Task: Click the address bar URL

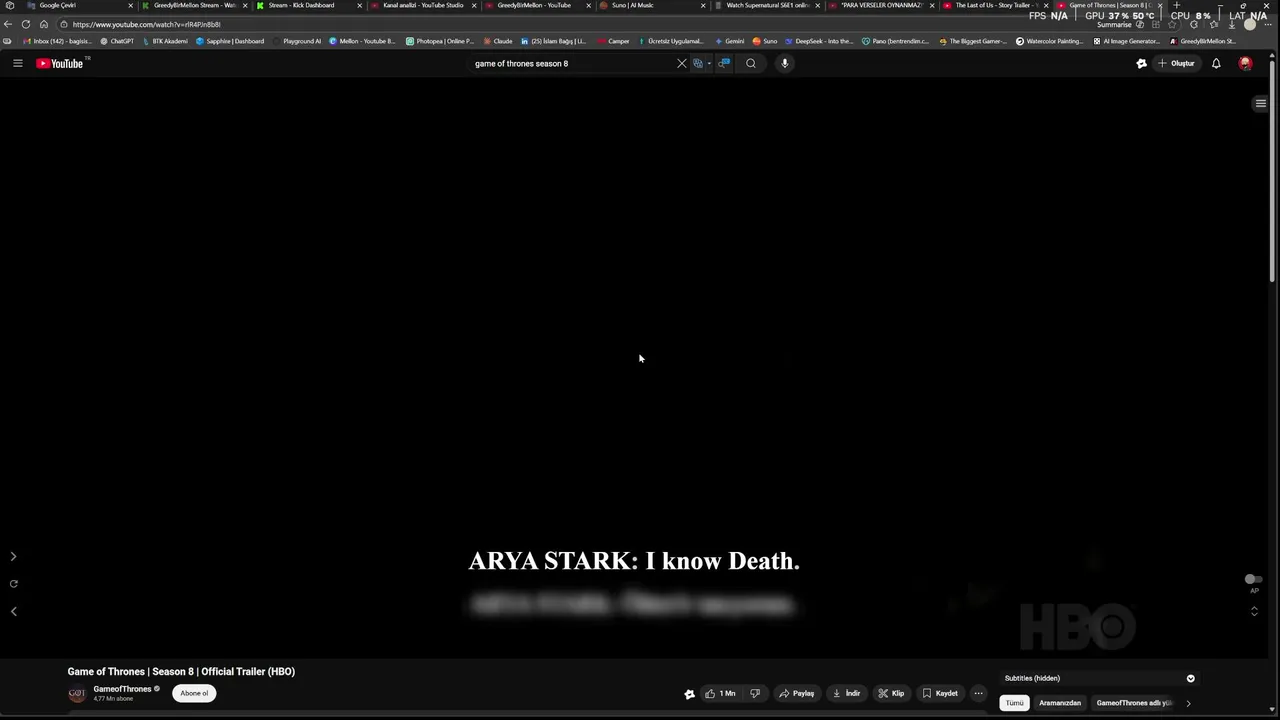Action: (146, 24)
